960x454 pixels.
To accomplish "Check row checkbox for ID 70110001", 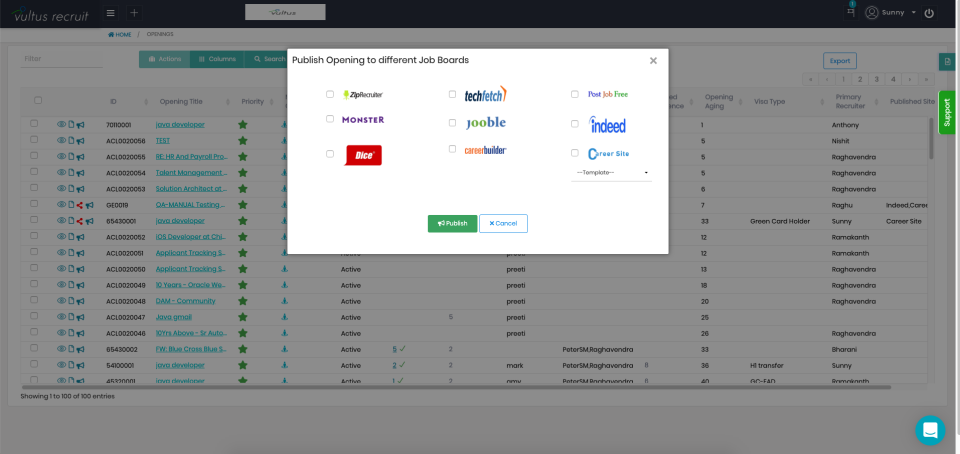I will 34,124.
